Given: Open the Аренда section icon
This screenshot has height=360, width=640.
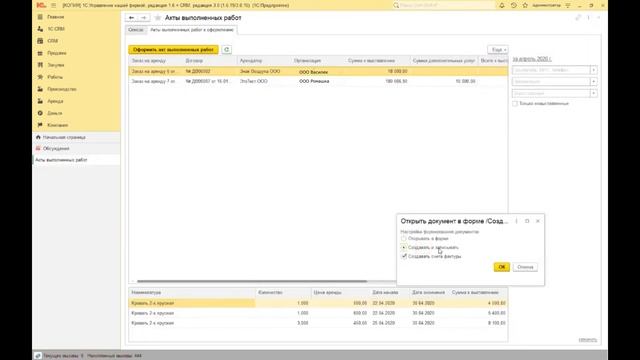Looking at the screenshot, I should (x=40, y=101).
